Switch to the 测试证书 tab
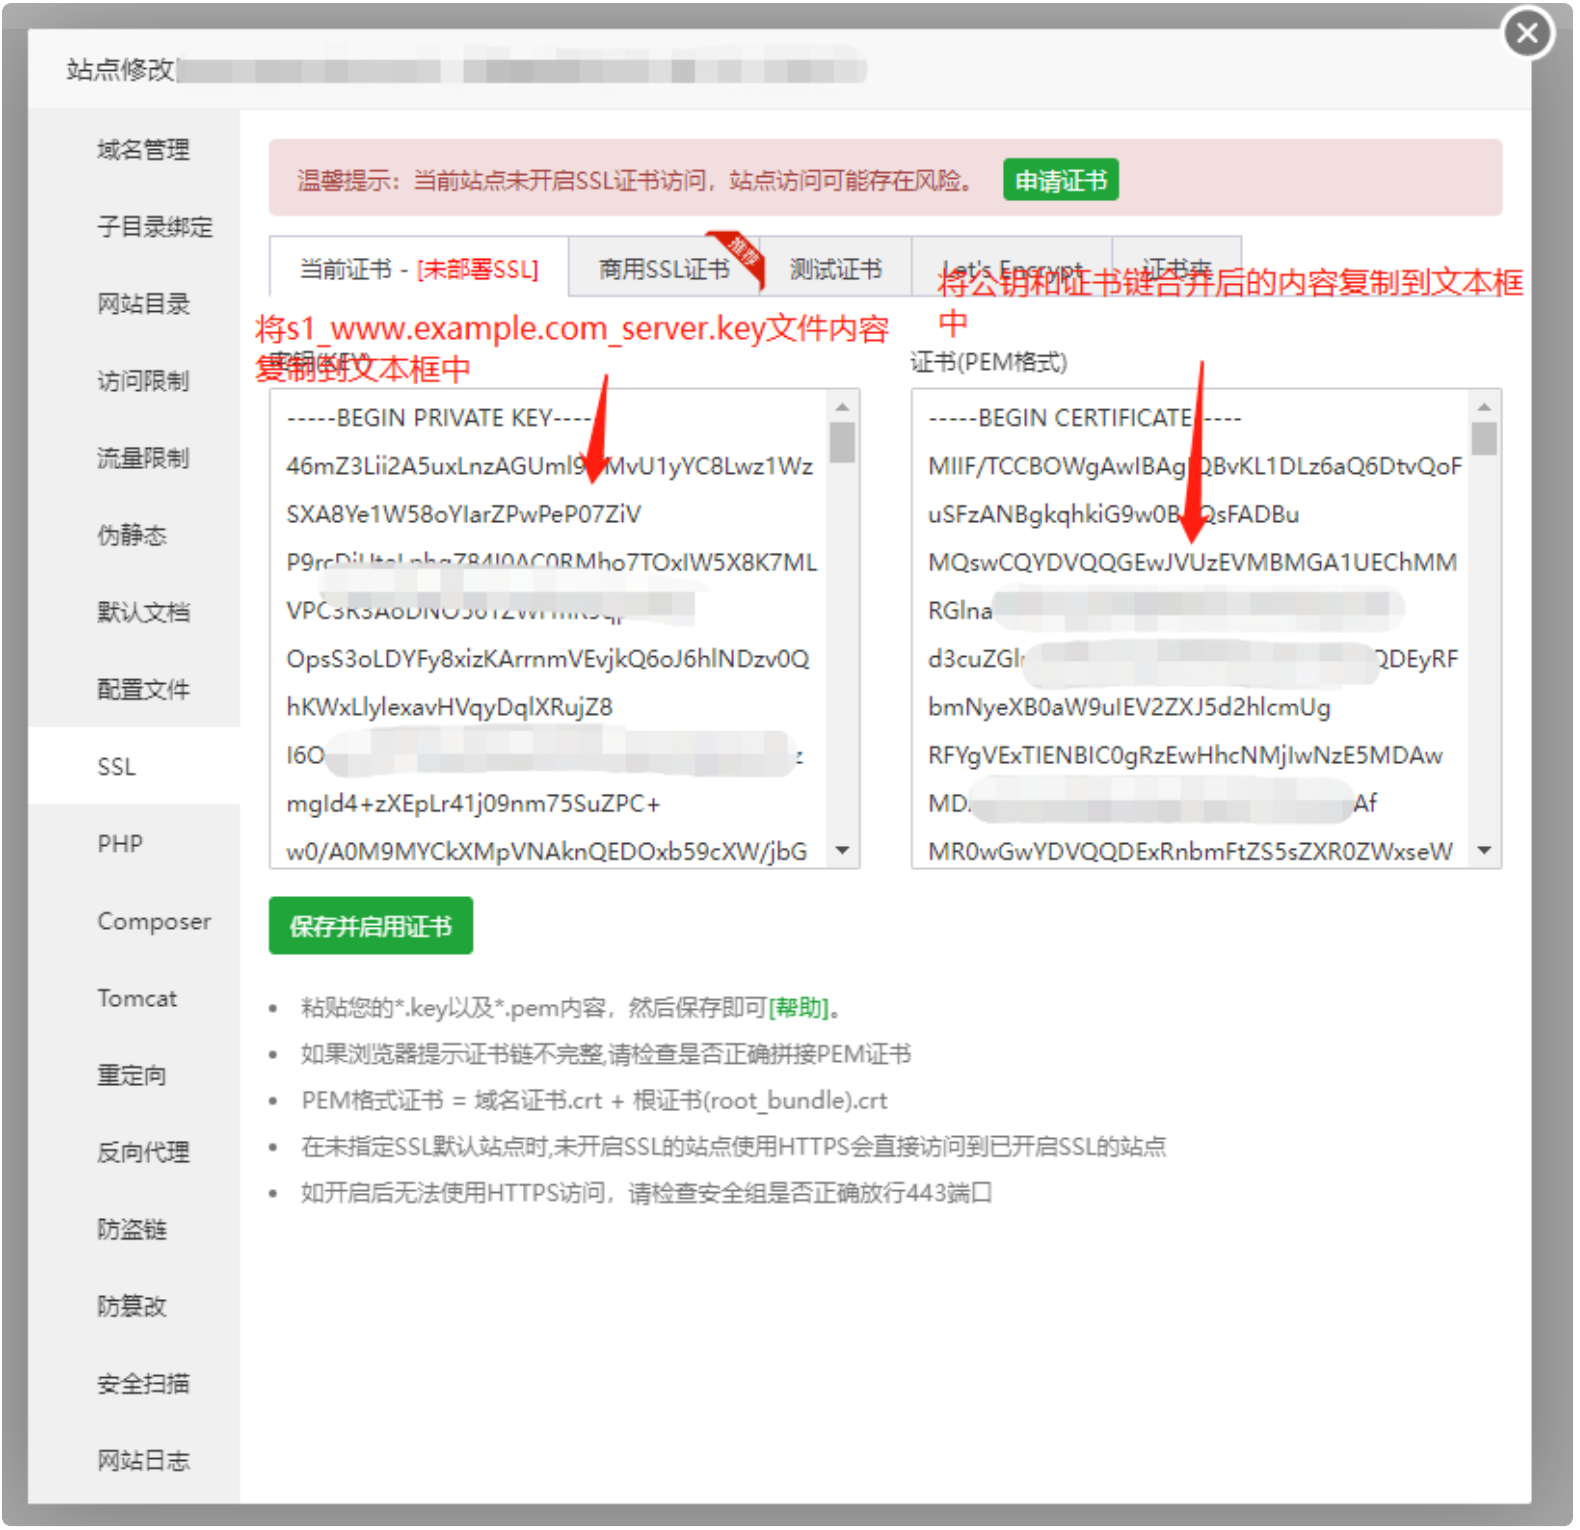Viewport: 1580px width, 1530px height. [x=835, y=269]
